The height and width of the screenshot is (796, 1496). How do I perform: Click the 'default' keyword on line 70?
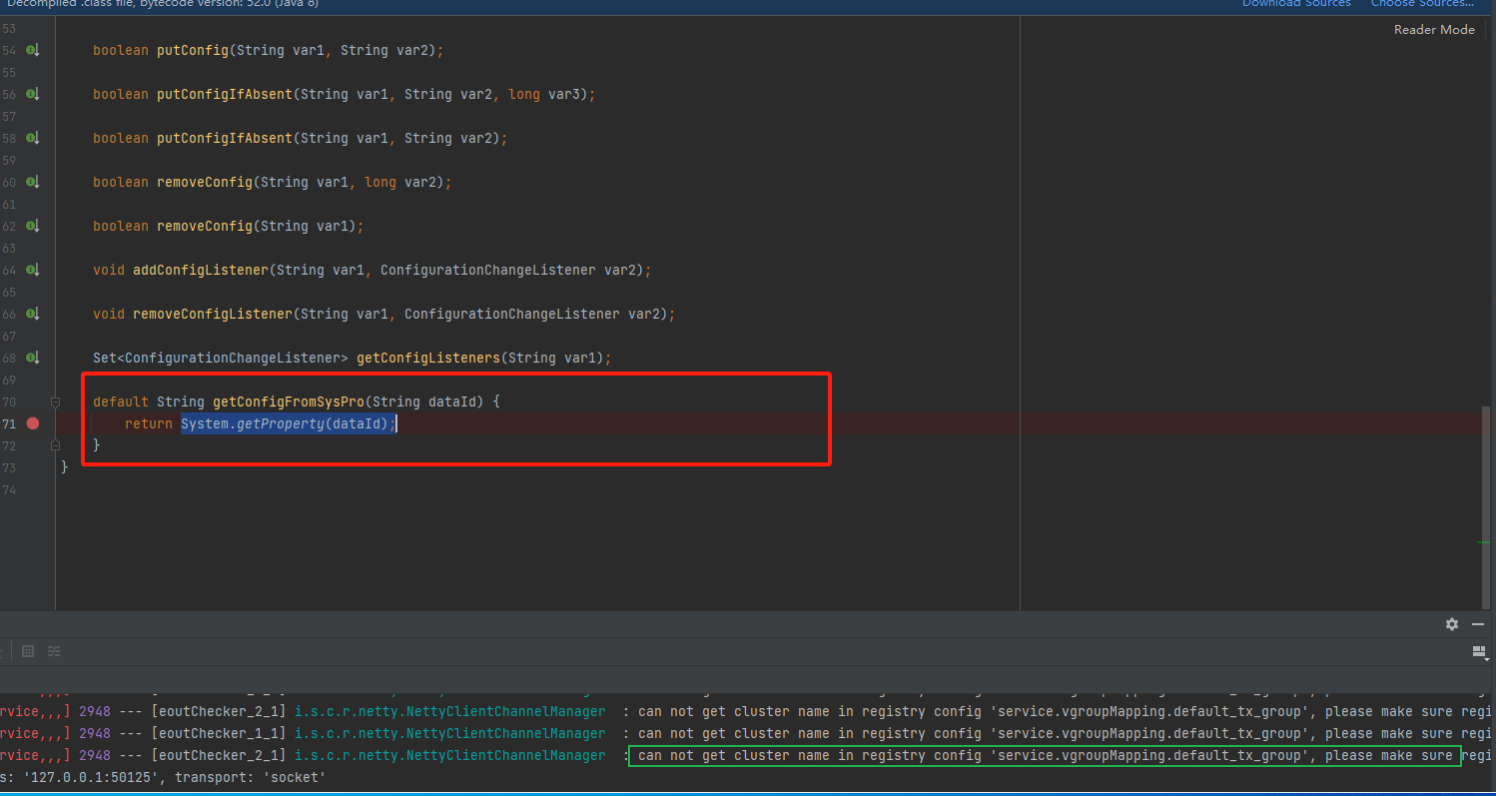pyautogui.click(x=121, y=402)
